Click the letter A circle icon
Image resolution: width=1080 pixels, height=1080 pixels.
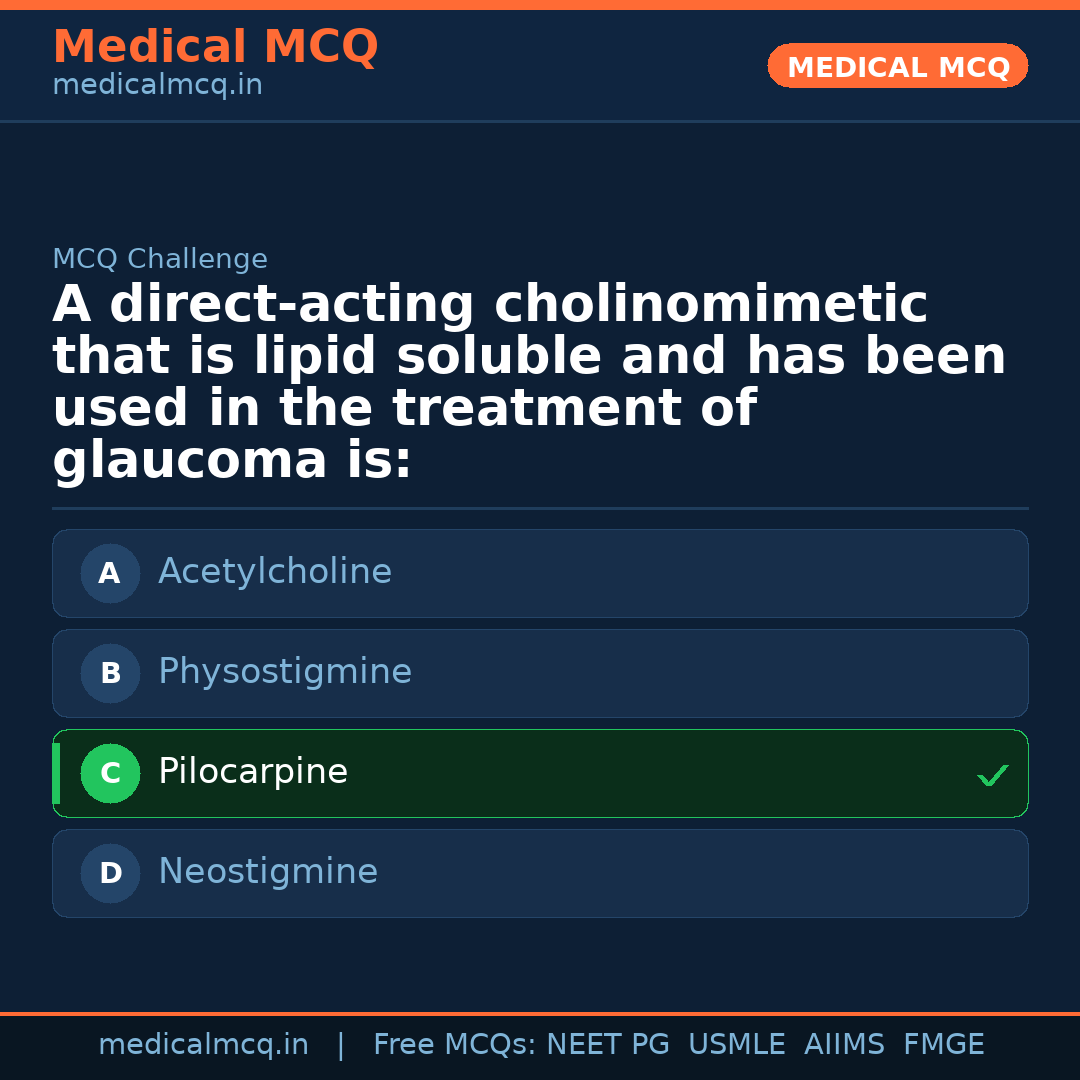pos(110,574)
